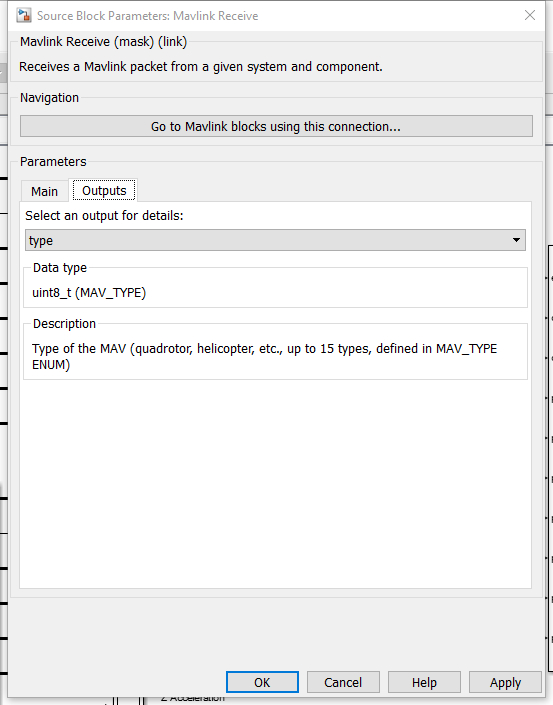Cancel the block parameters dialog
553x705 pixels.
(343, 682)
